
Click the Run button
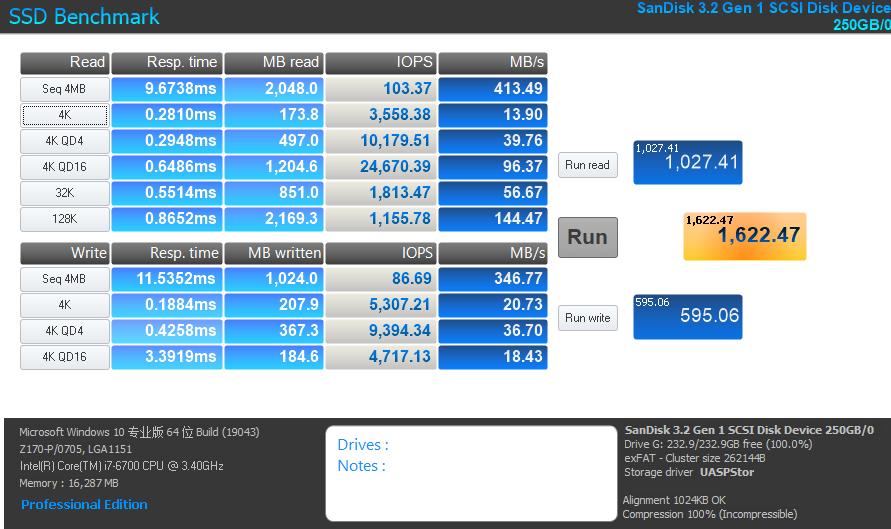(x=588, y=238)
